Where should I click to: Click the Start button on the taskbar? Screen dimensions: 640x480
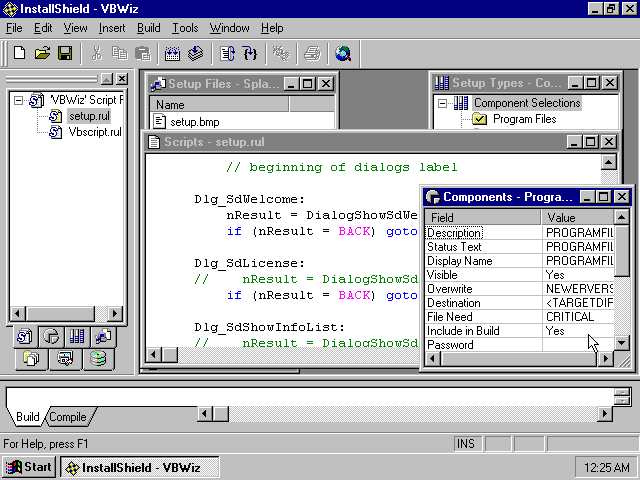click(29, 467)
